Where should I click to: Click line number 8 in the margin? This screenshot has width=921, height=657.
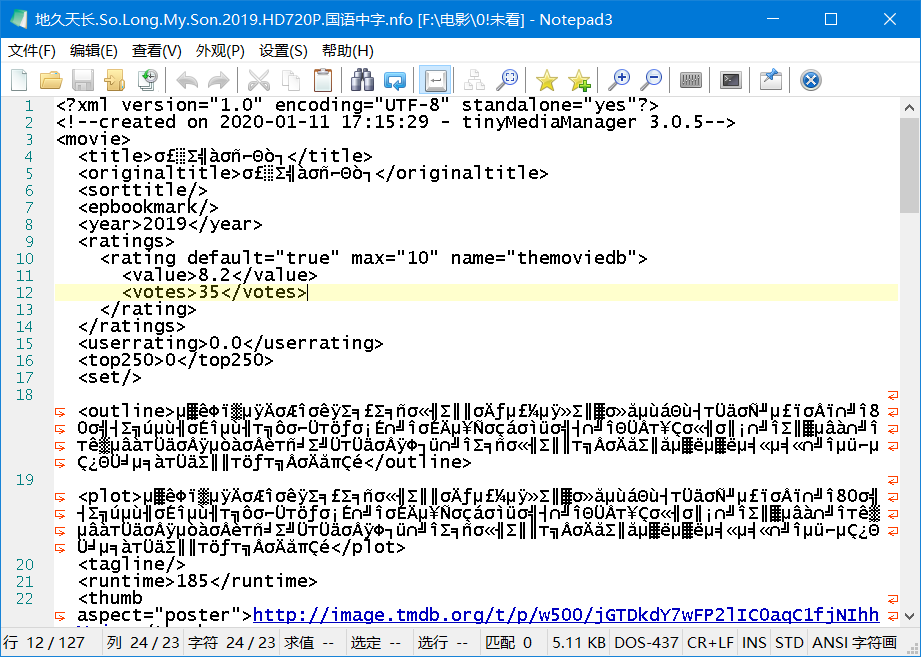(29, 224)
